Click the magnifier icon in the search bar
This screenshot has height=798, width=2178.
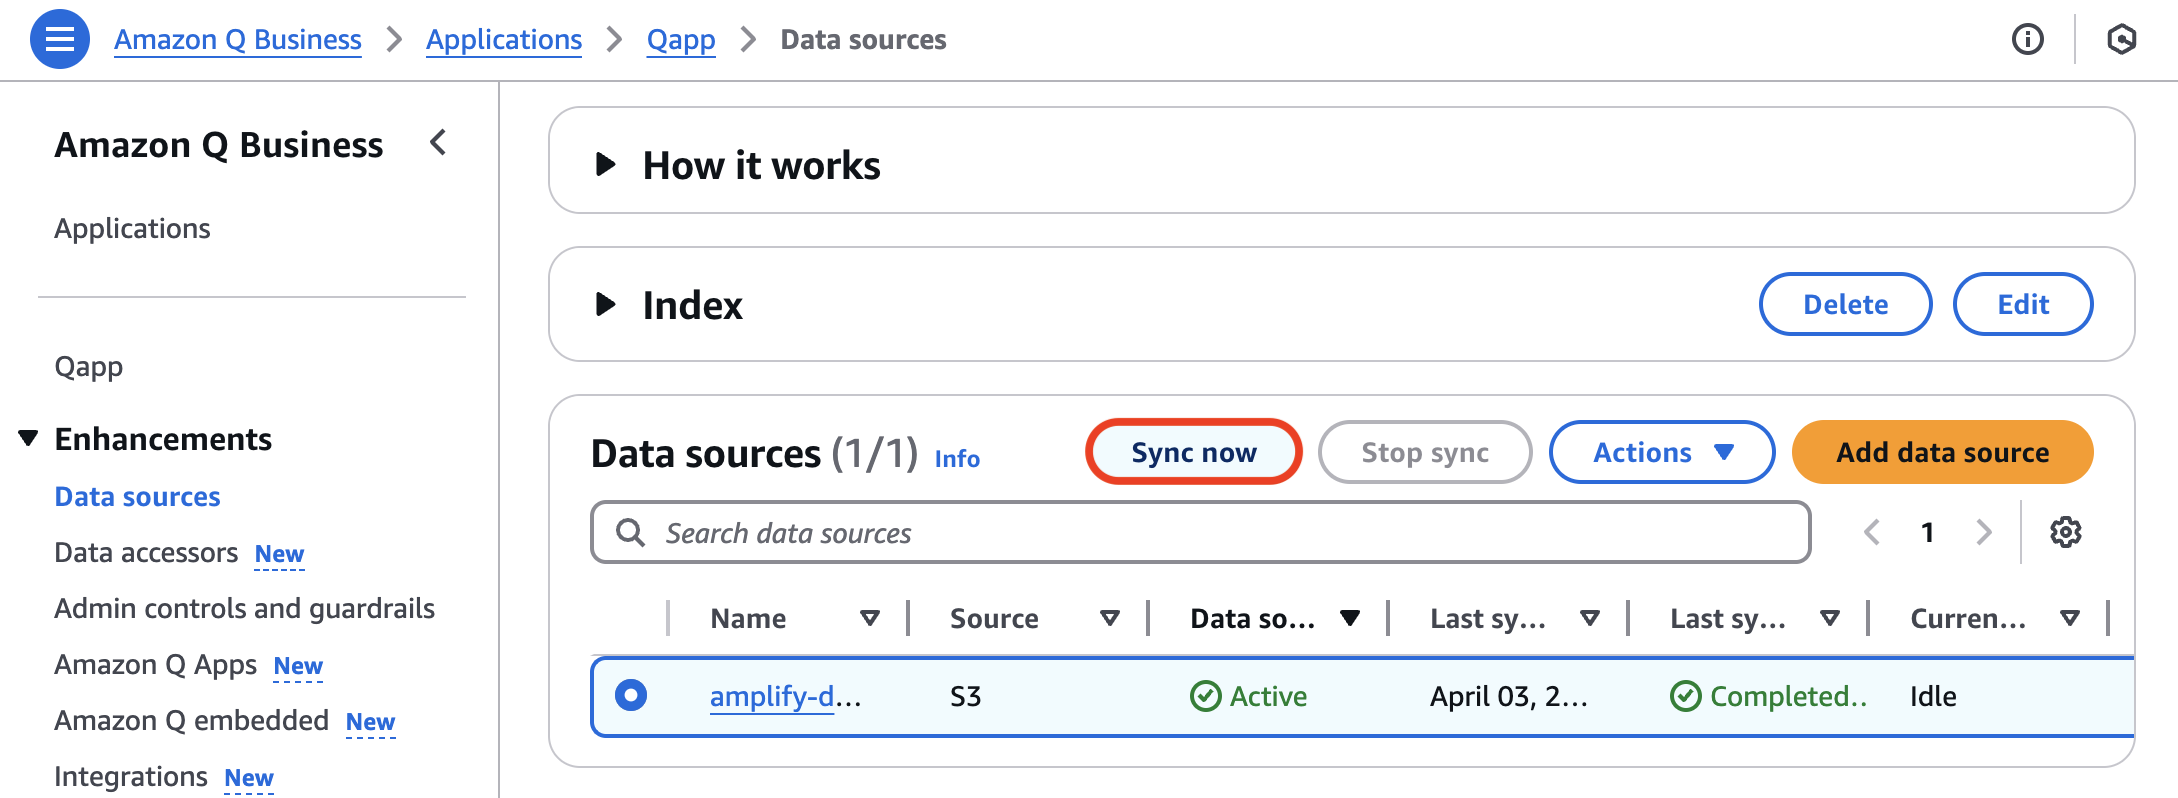[x=630, y=532]
